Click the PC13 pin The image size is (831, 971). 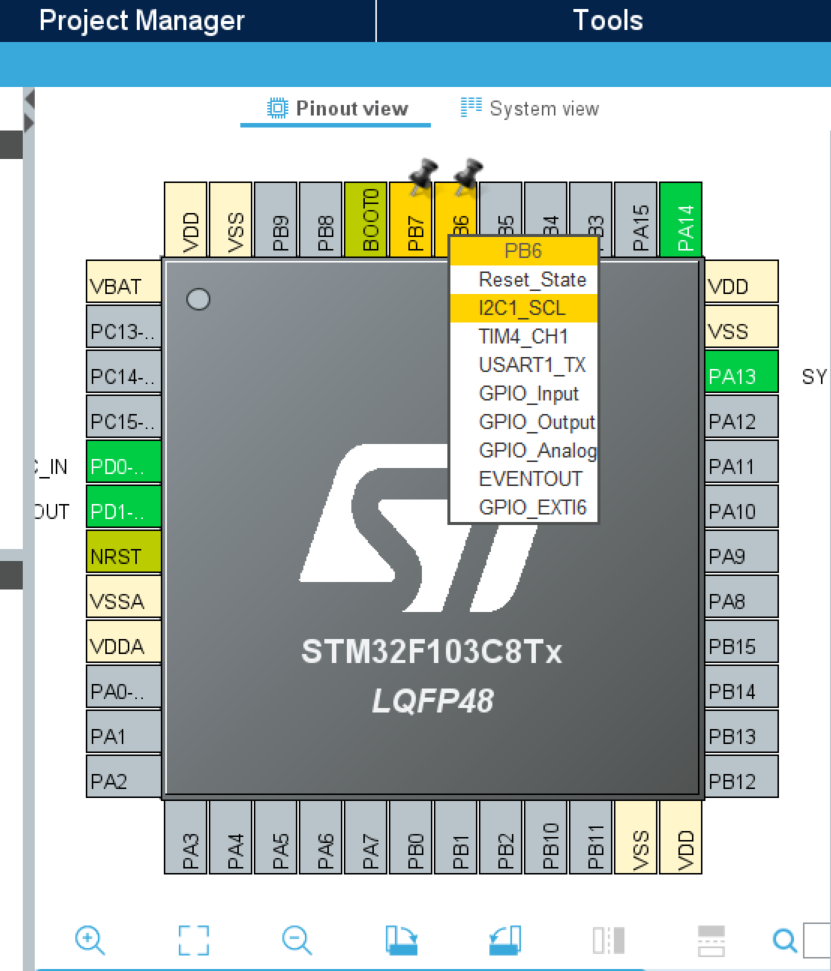(x=124, y=326)
